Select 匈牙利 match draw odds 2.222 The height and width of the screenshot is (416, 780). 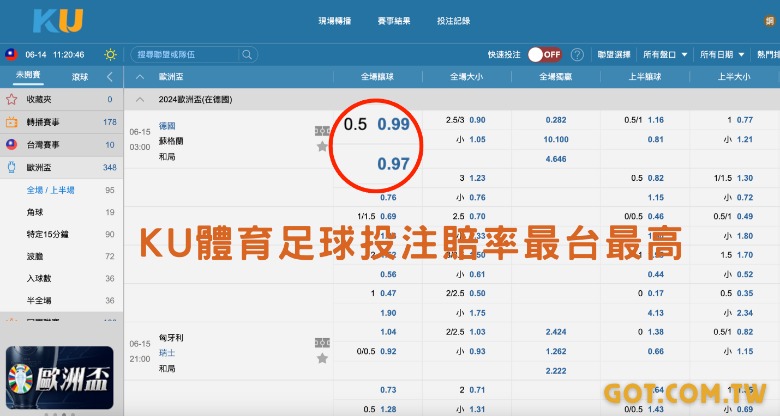coord(556,371)
